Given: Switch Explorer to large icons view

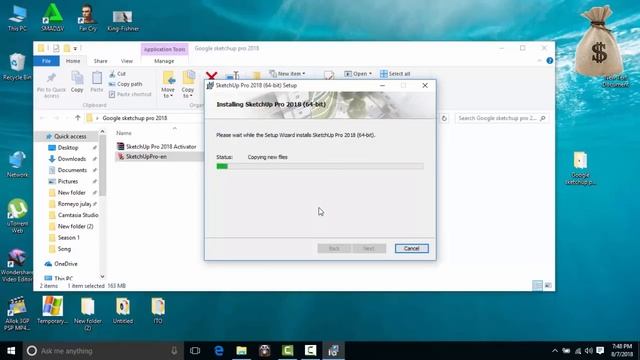Looking at the screenshot, I should (x=548, y=285).
